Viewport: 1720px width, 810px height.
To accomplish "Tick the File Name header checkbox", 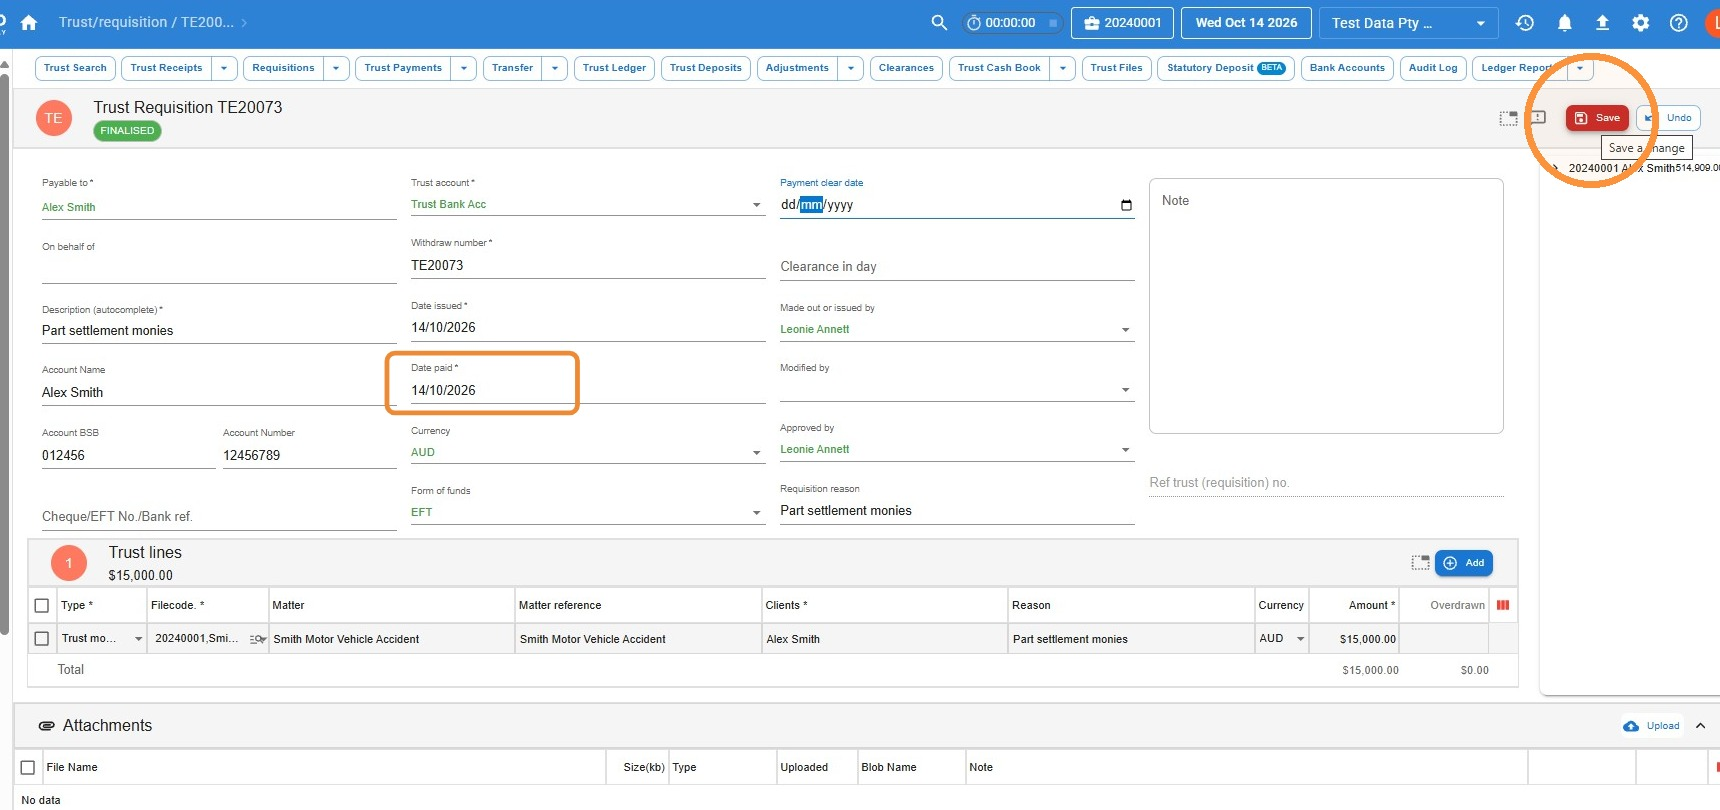I will [28, 767].
